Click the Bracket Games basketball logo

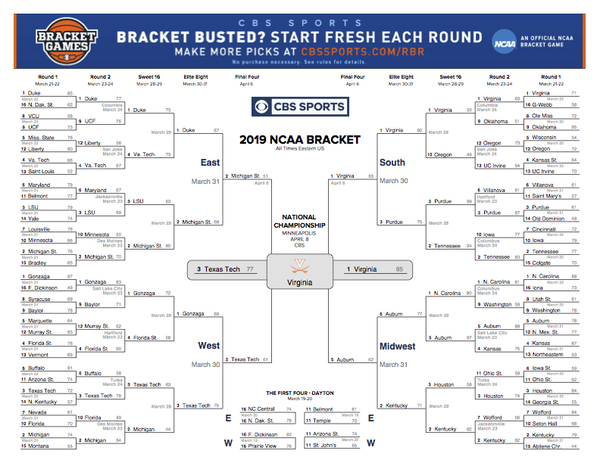67,41
